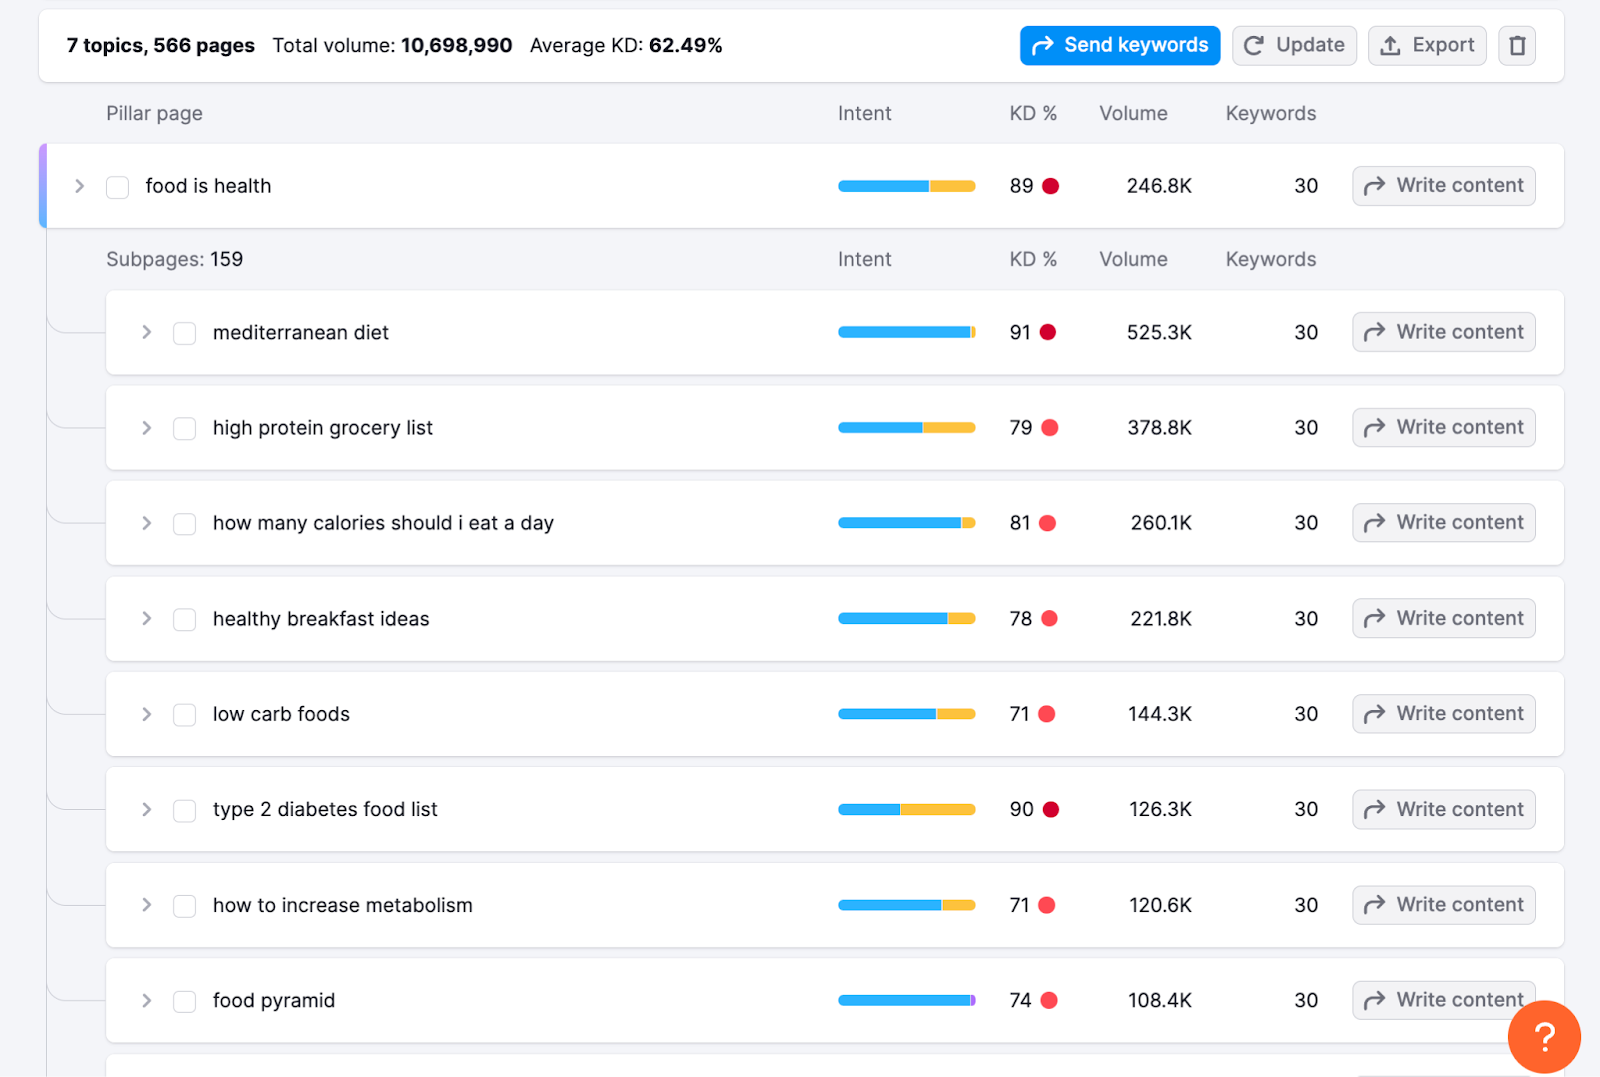Check how to increase metabolism checkbox
The height and width of the screenshot is (1077, 1600).
tap(184, 906)
